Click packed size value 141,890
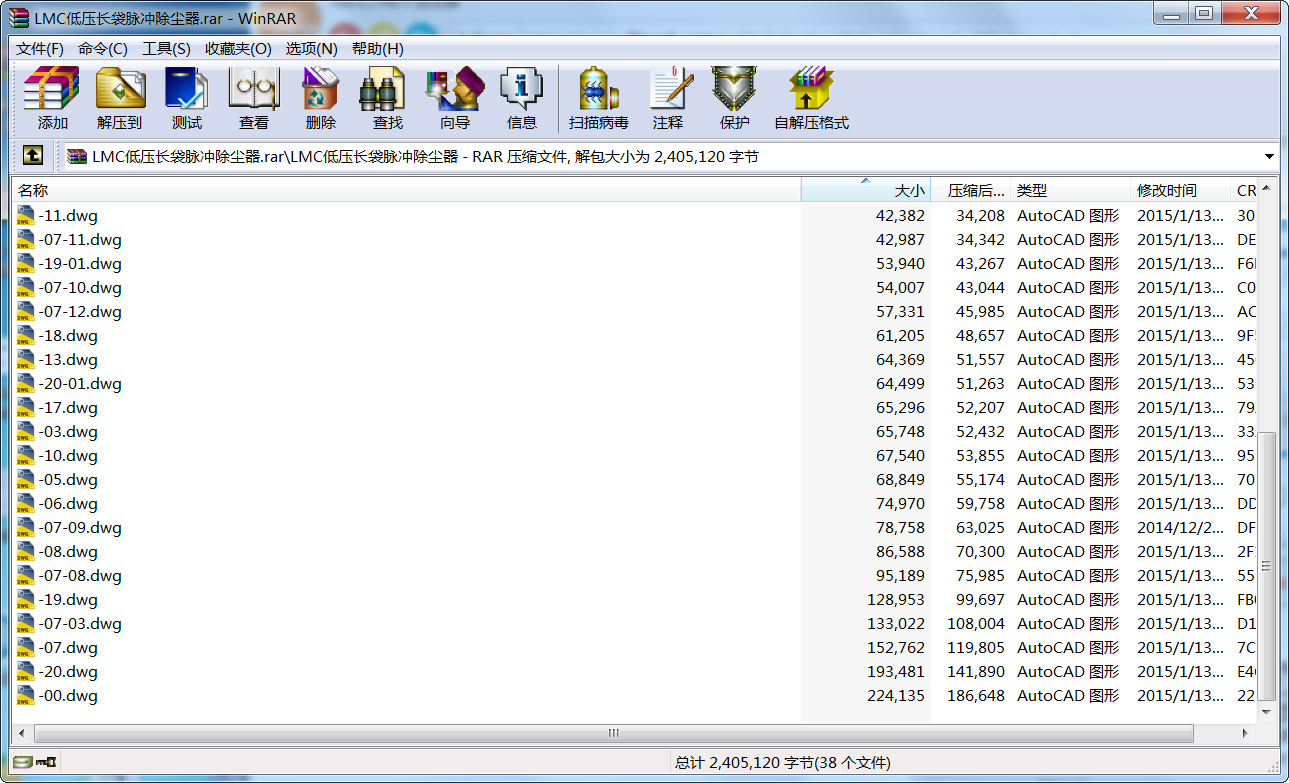1289x783 pixels. (x=975, y=671)
